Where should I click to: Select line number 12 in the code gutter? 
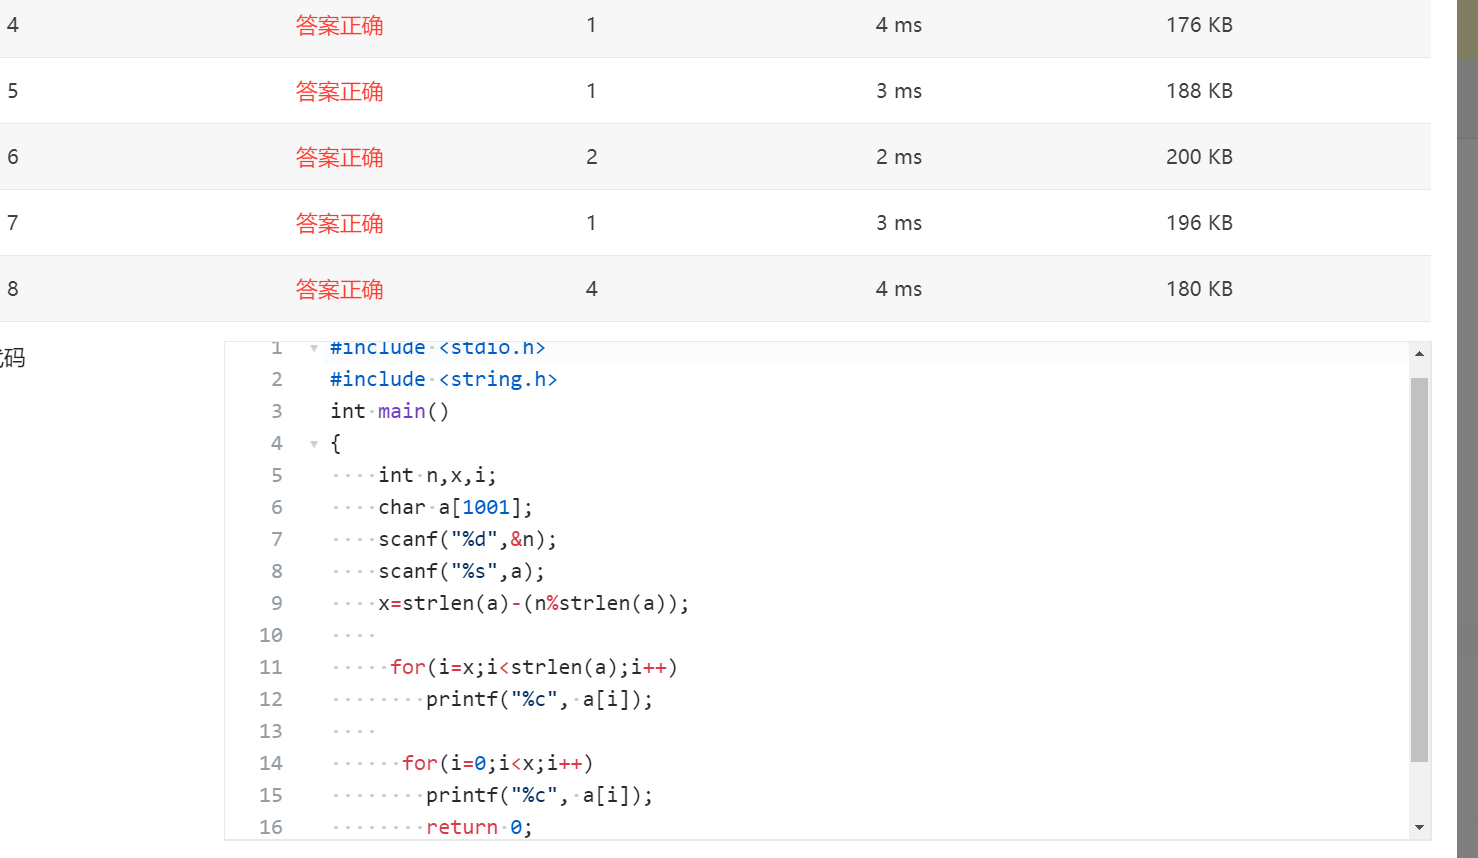coord(271,700)
